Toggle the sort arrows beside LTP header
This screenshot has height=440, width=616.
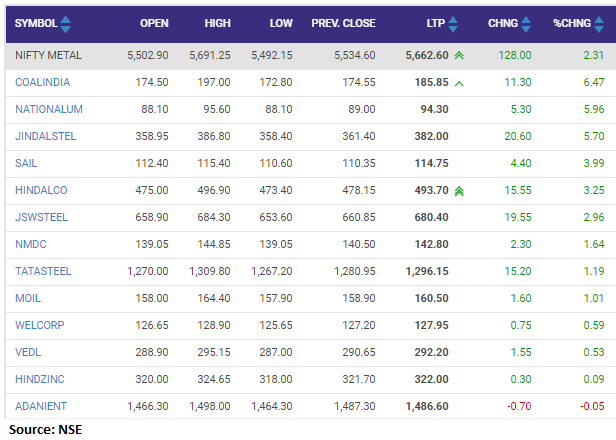452,23
